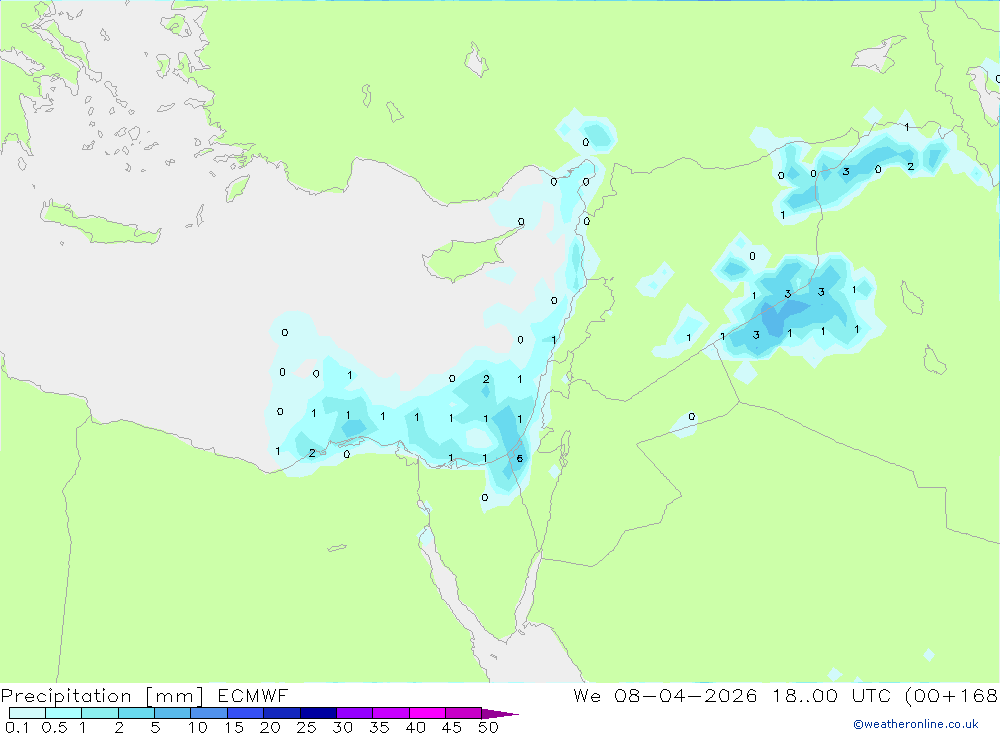This screenshot has height=733, width=1000.
Task: Click the weatheronline.co.uk copyright link
Action: click(916, 724)
